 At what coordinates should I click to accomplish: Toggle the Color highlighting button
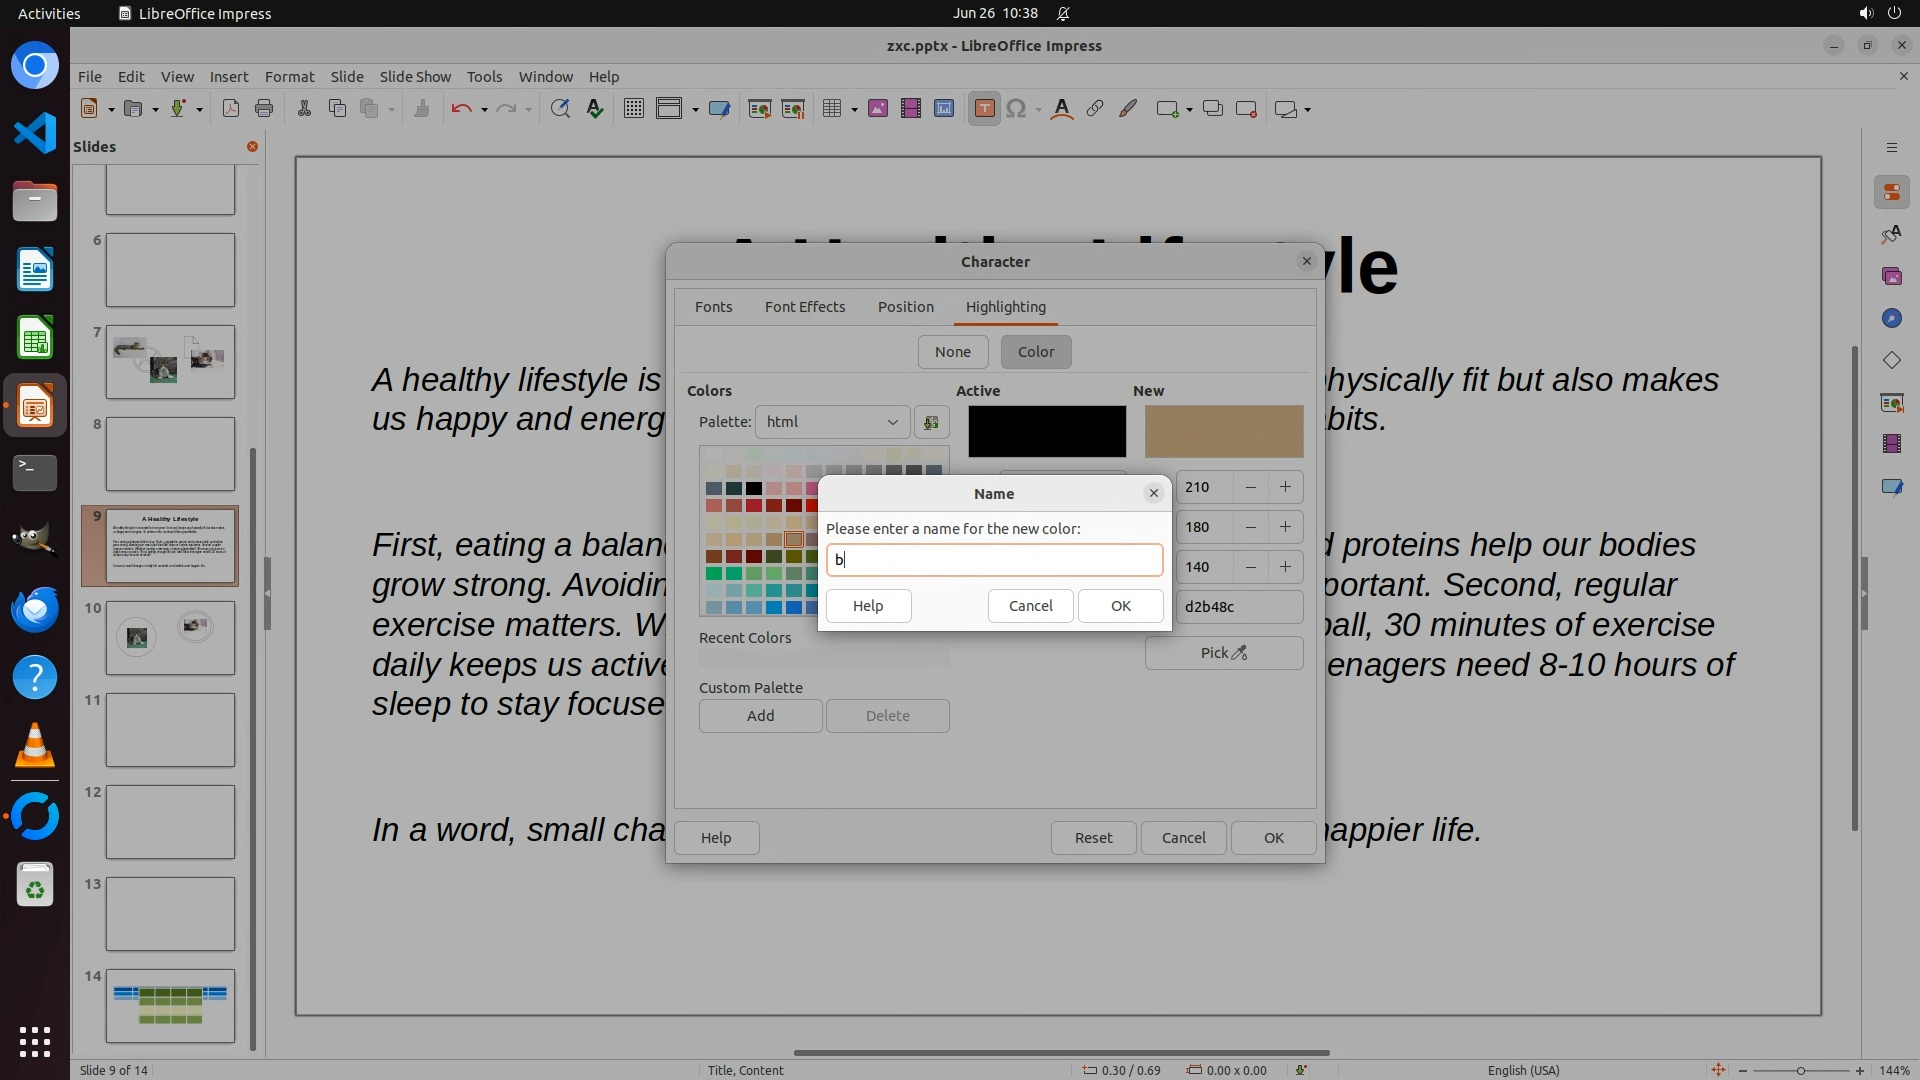click(x=1035, y=352)
